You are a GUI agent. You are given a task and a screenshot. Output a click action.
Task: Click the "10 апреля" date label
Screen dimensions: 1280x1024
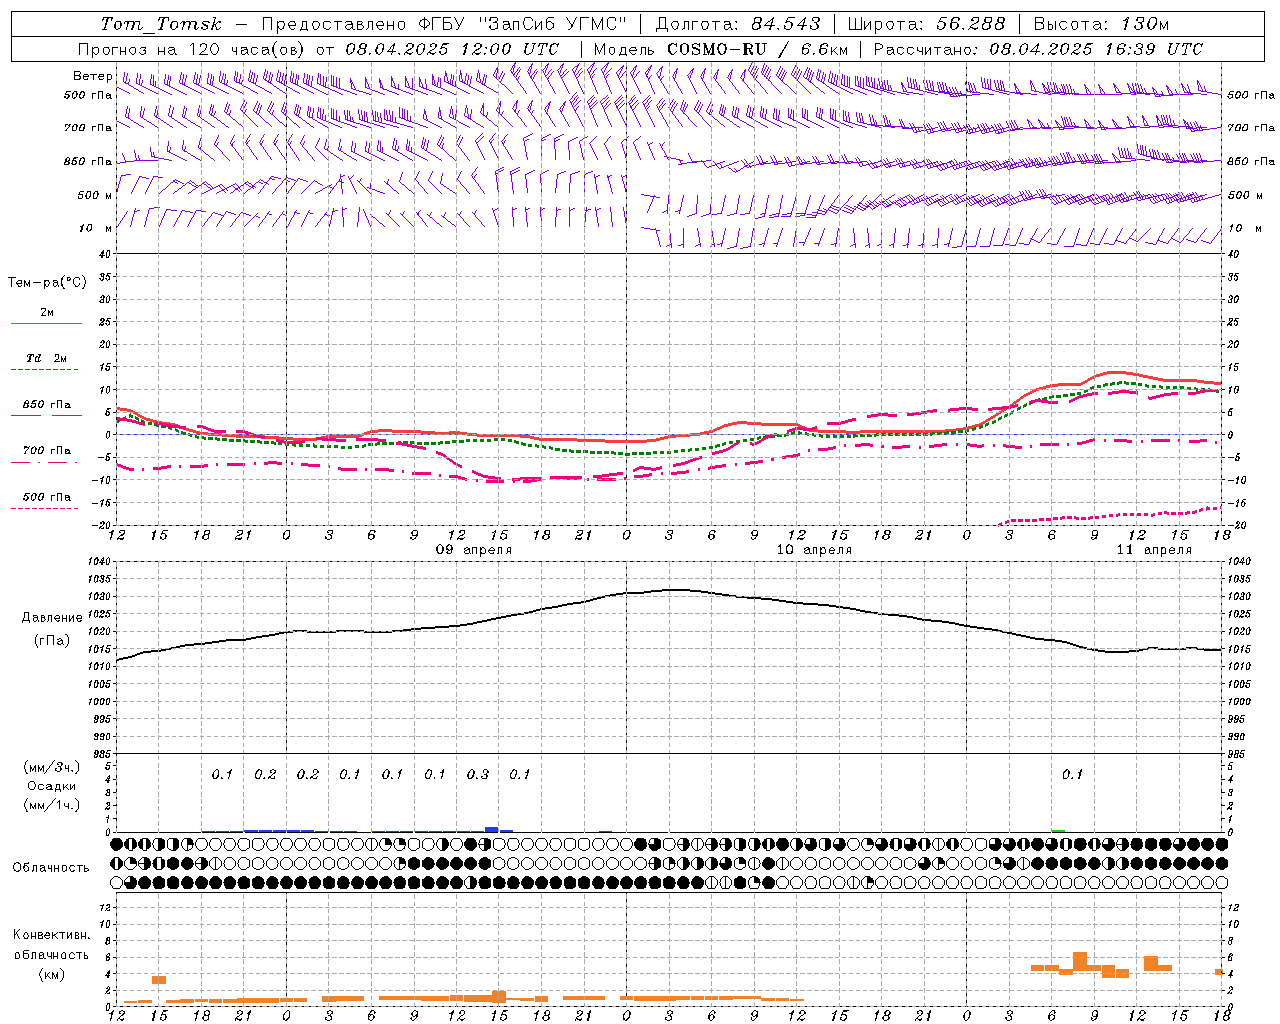click(814, 550)
